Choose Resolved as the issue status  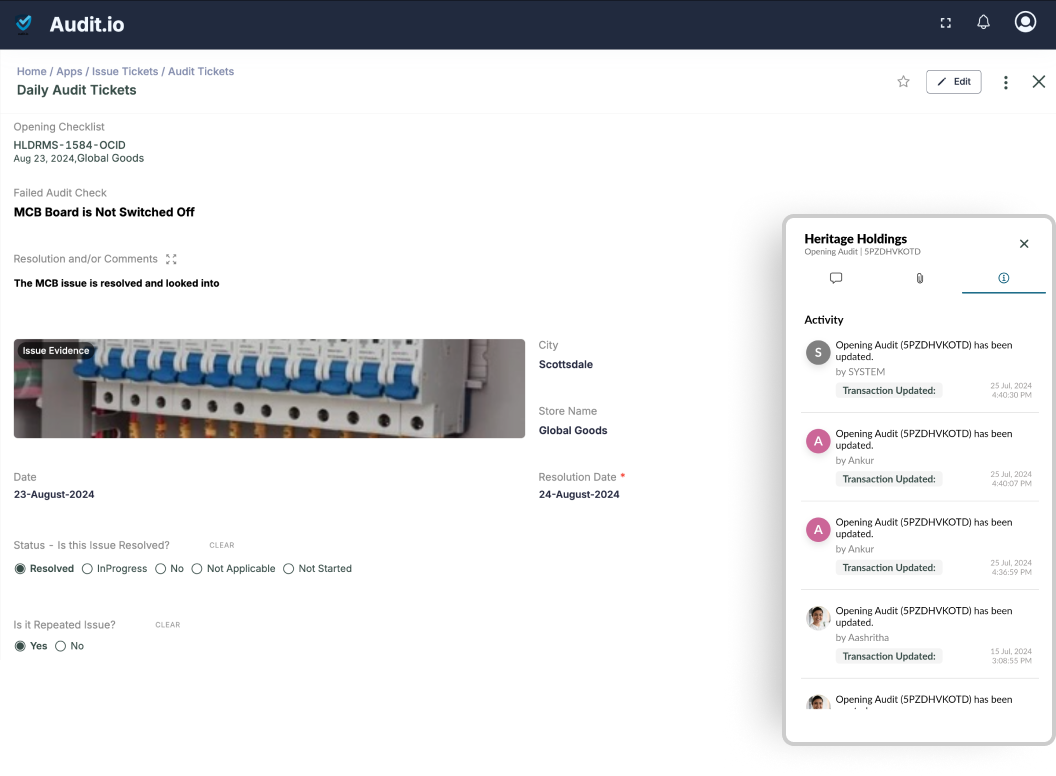click(18, 568)
